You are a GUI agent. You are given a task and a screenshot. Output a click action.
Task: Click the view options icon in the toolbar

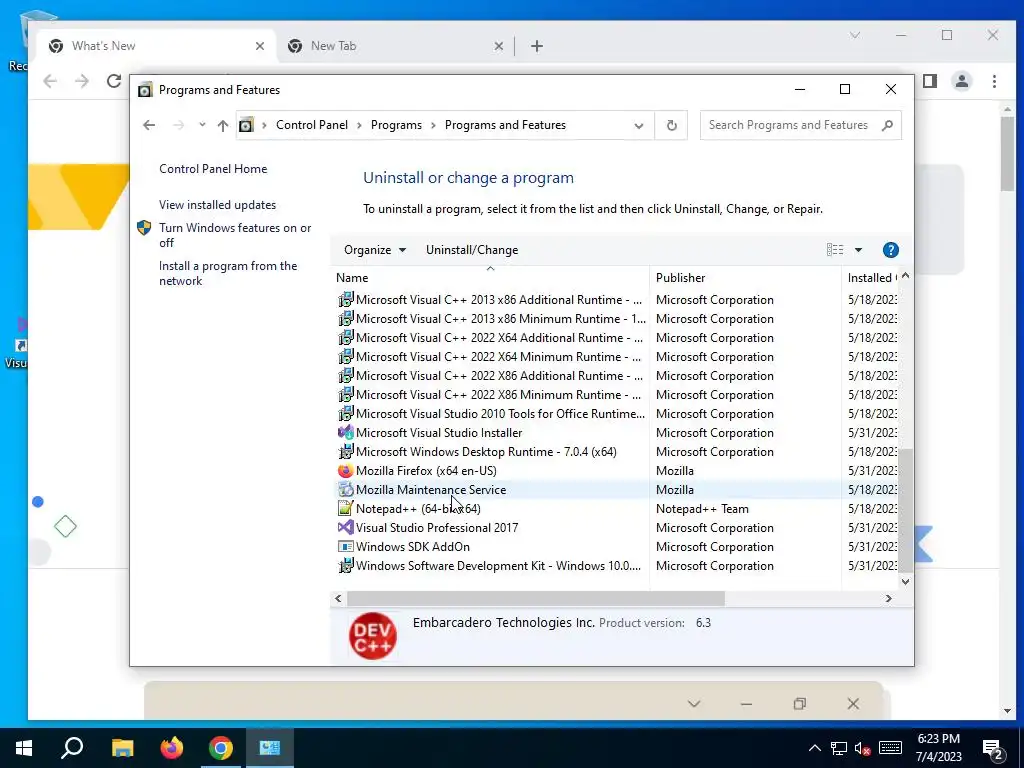pyautogui.click(x=835, y=249)
